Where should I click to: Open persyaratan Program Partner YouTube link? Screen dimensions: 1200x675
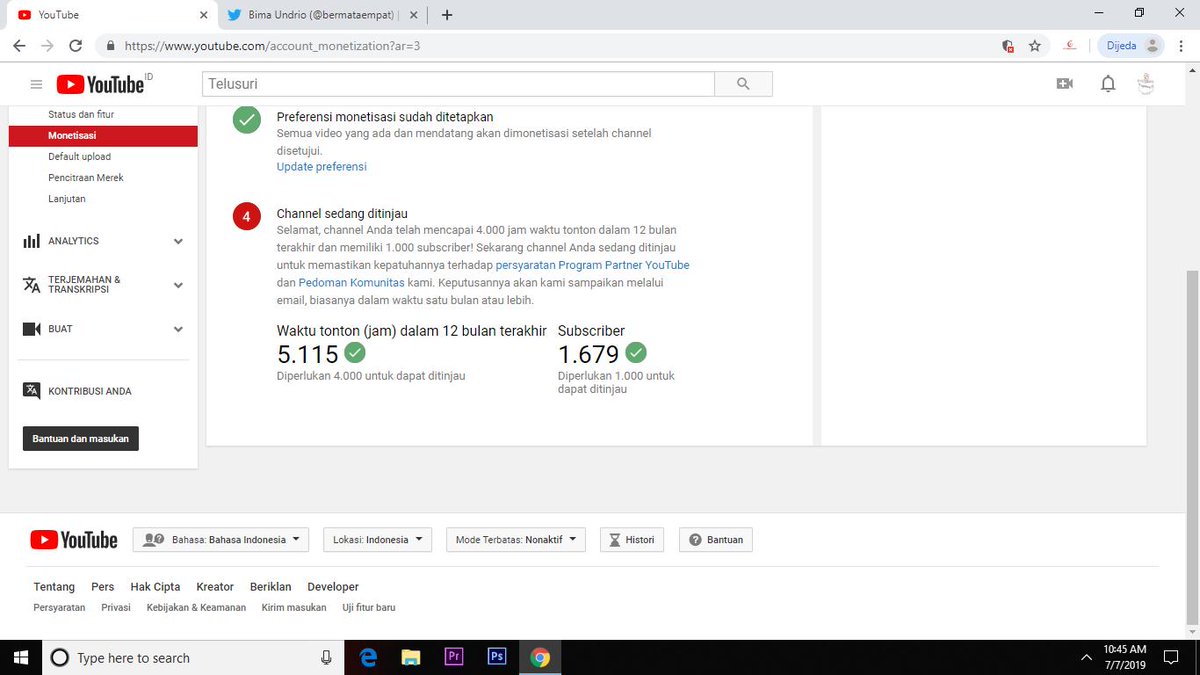(x=593, y=266)
